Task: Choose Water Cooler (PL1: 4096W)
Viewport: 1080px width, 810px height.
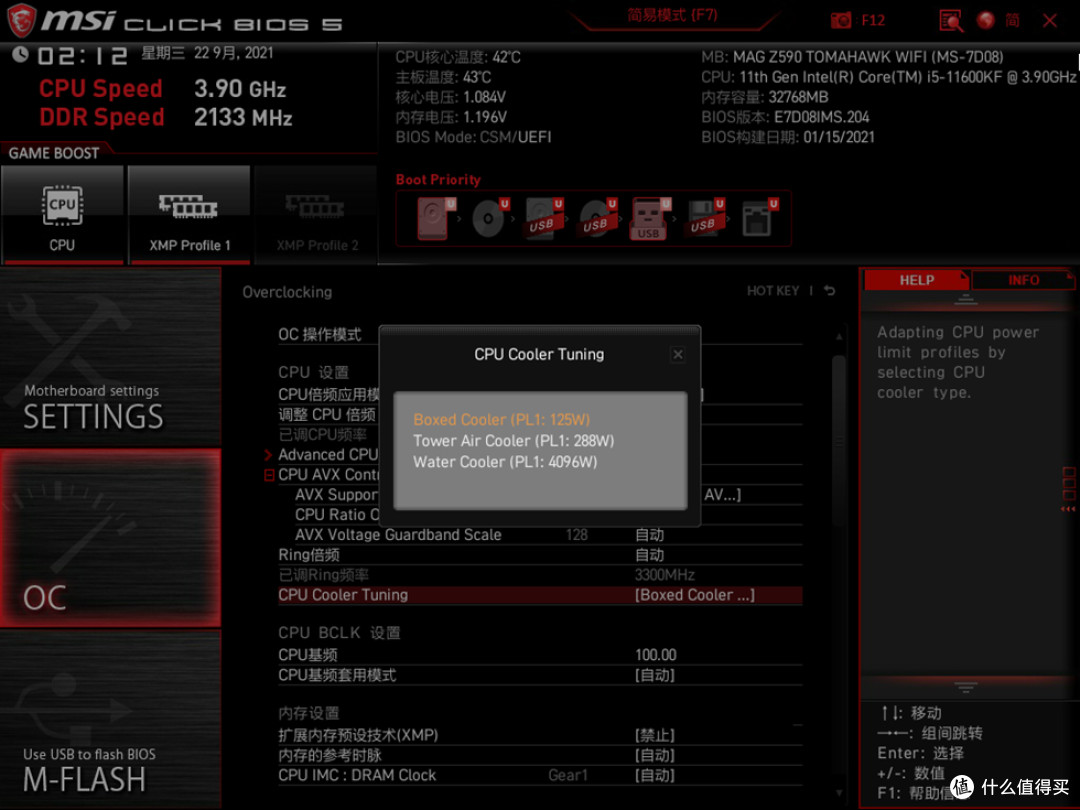Action: tap(505, 462)
